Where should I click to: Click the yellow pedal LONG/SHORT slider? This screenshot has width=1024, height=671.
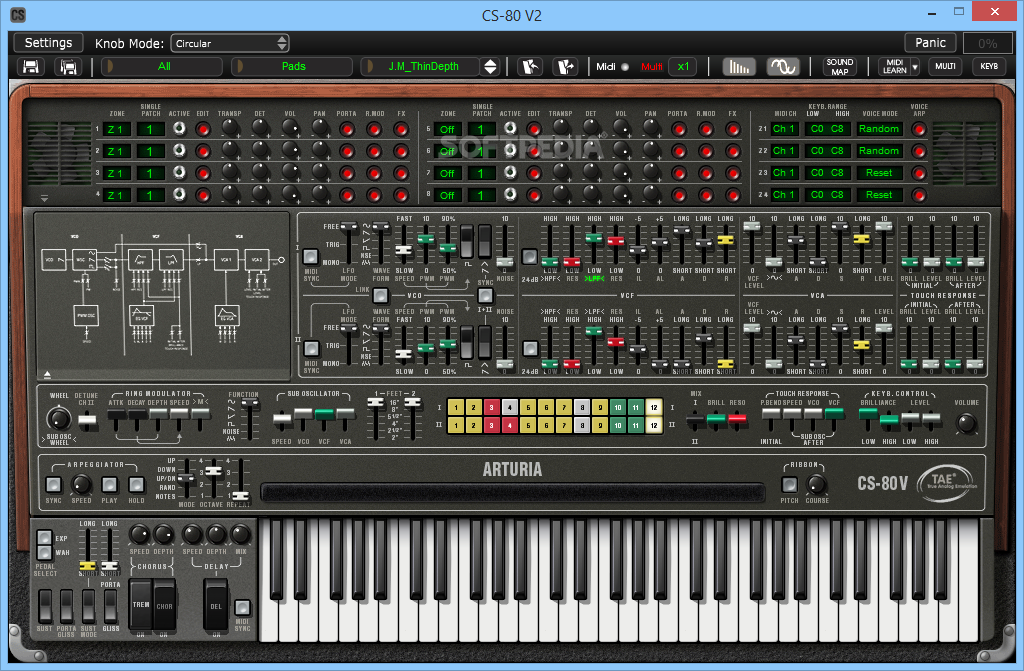pos(87,565)
